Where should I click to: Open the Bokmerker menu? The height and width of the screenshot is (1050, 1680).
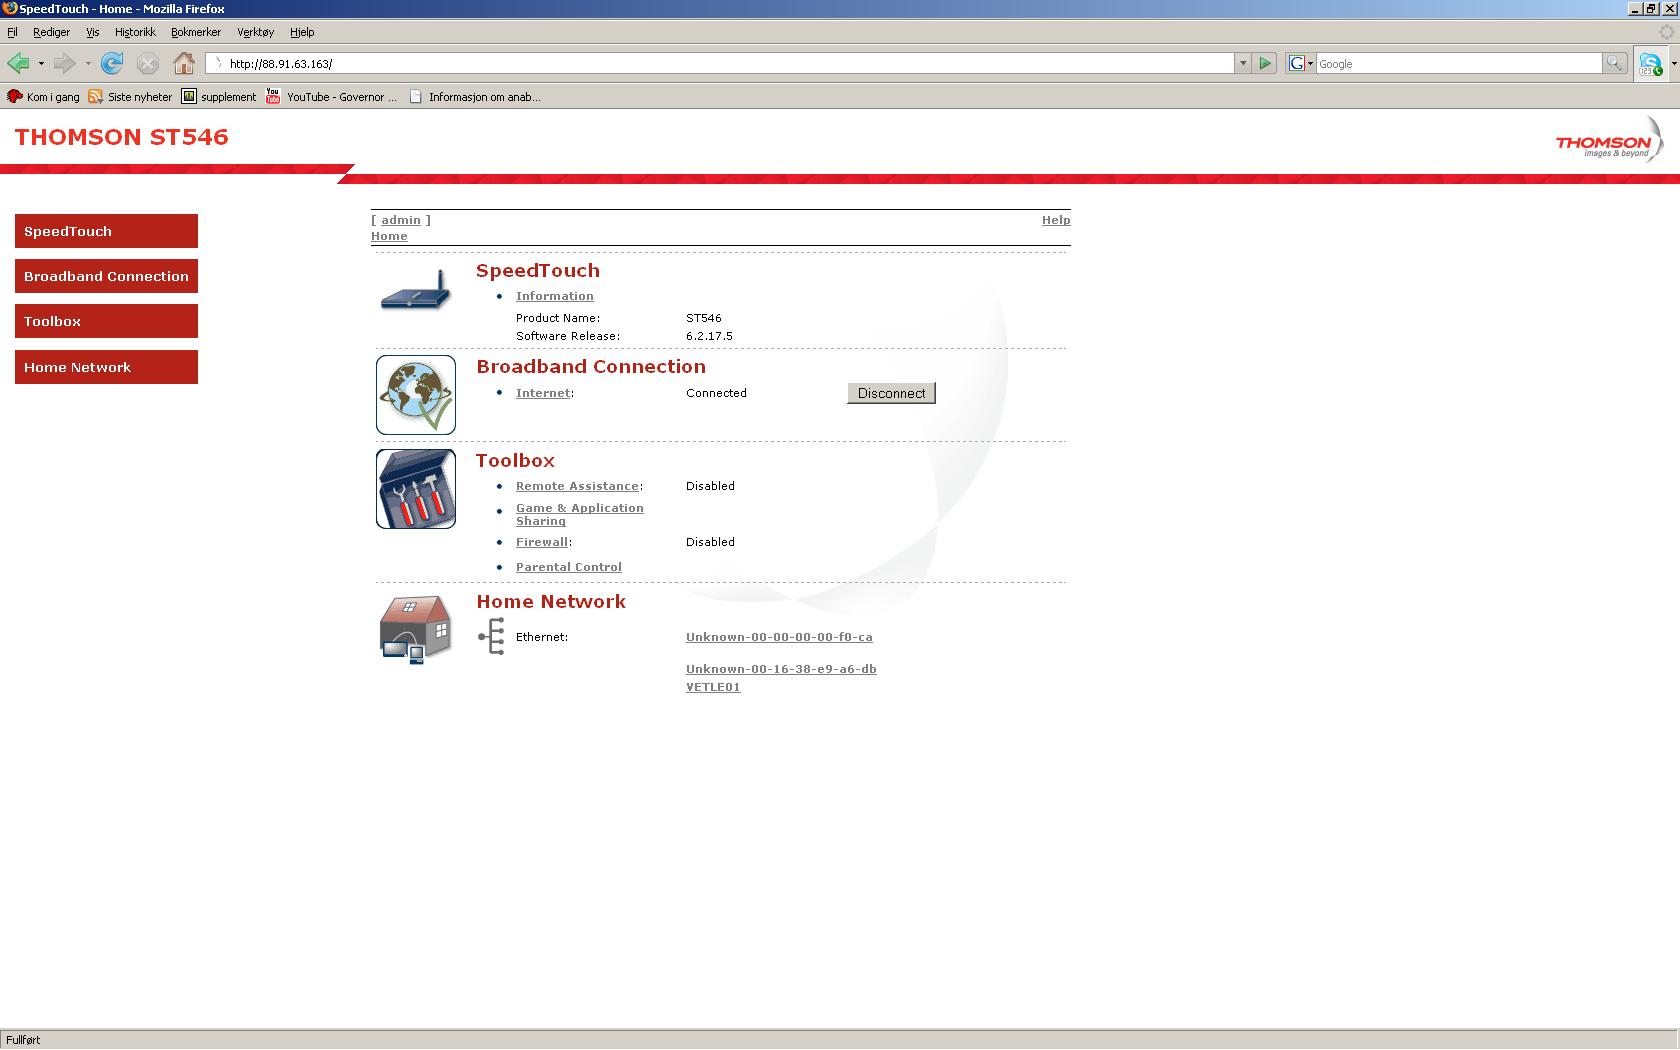[196, 32]
